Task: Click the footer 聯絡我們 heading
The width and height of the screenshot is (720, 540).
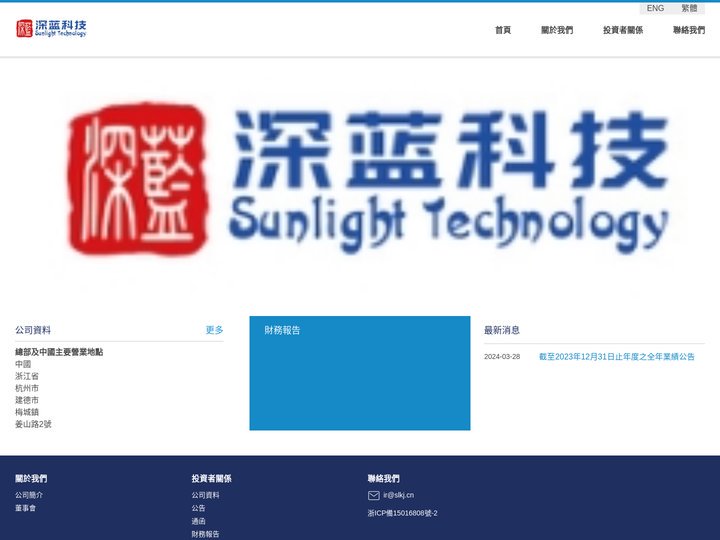Action: [x=384, y=478]
